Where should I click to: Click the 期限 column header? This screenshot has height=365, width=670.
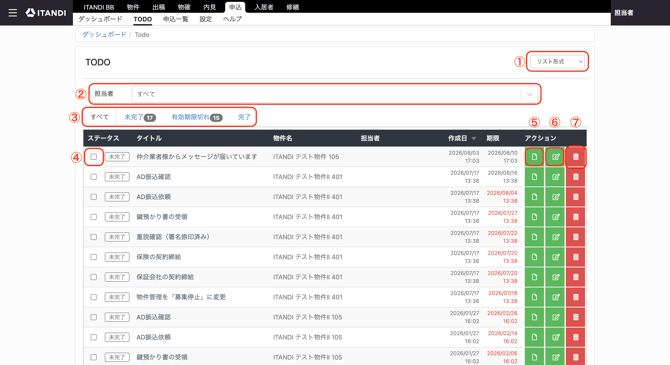click(x=493, y=138)
